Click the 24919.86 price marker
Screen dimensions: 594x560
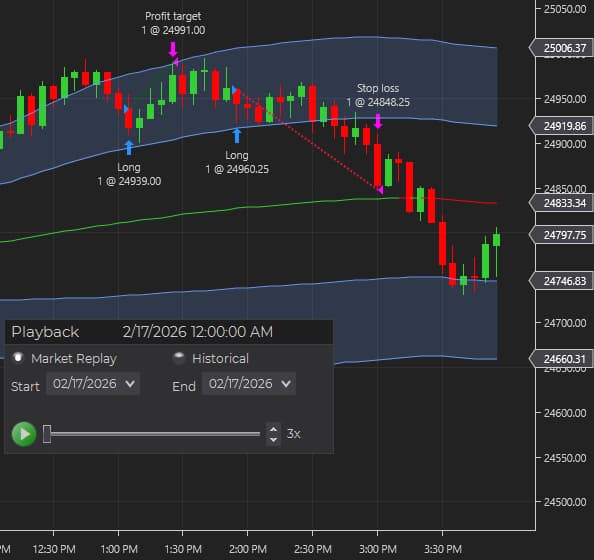click(x=561, y=126)
